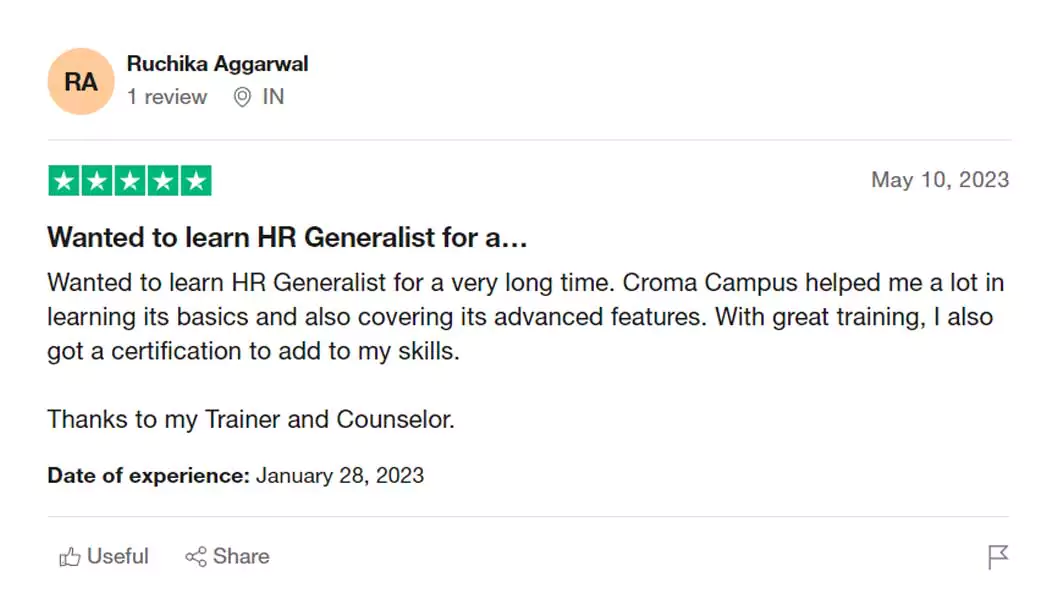
Task: Click the first green rating star
Action: point(64,181)
